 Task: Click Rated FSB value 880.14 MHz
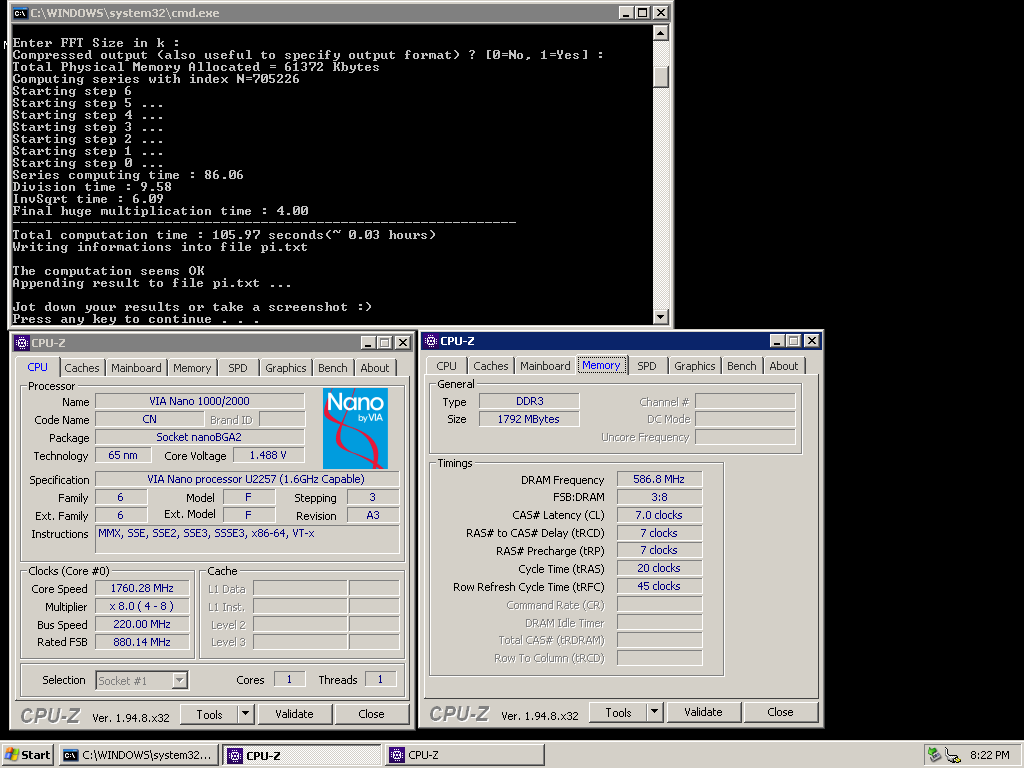142,642
